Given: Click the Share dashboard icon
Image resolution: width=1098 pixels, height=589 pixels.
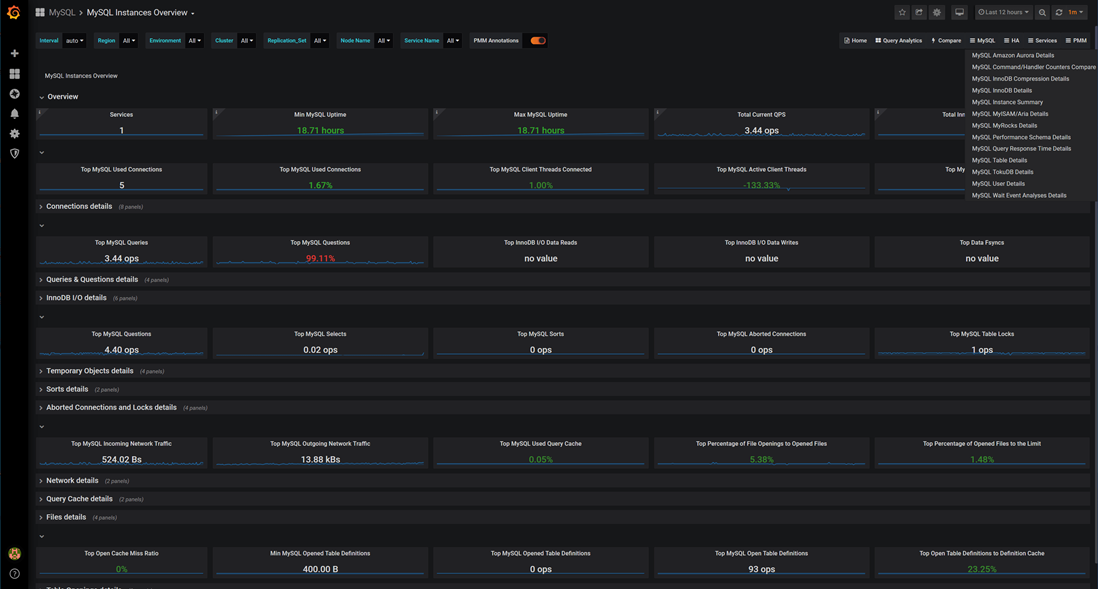Looking at the screenshot, I should (919, 13).
